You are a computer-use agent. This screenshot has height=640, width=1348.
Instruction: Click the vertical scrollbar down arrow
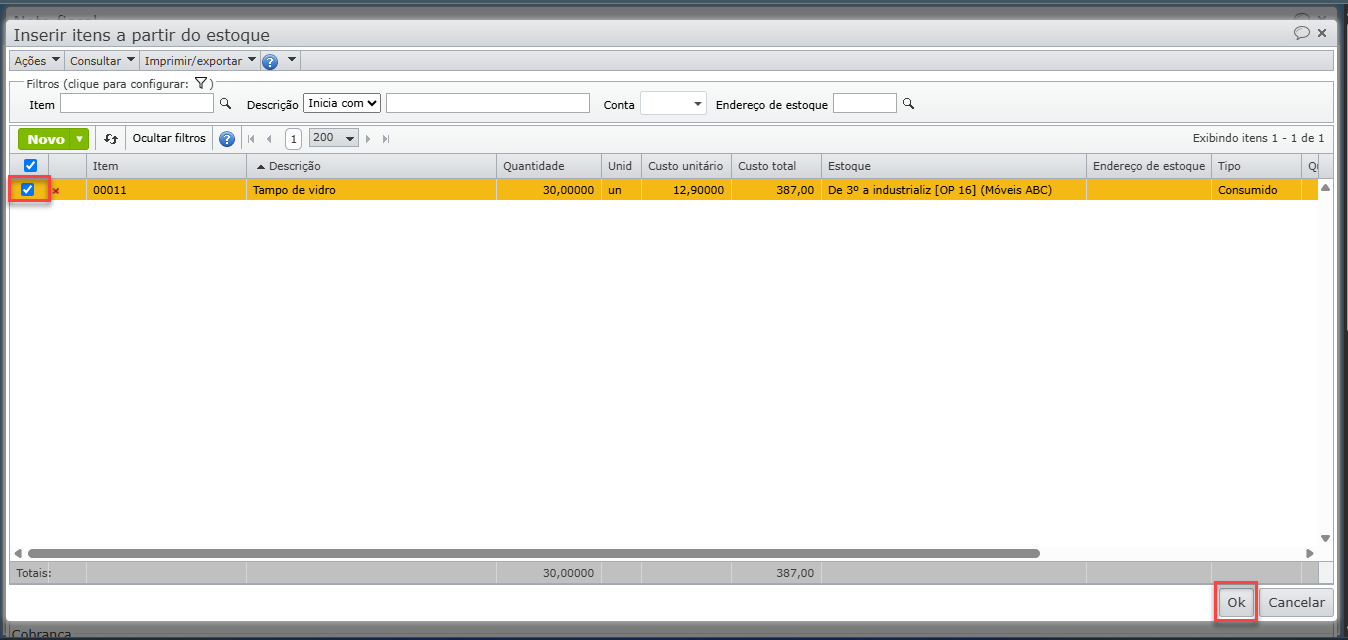[x=1326, y=538]
